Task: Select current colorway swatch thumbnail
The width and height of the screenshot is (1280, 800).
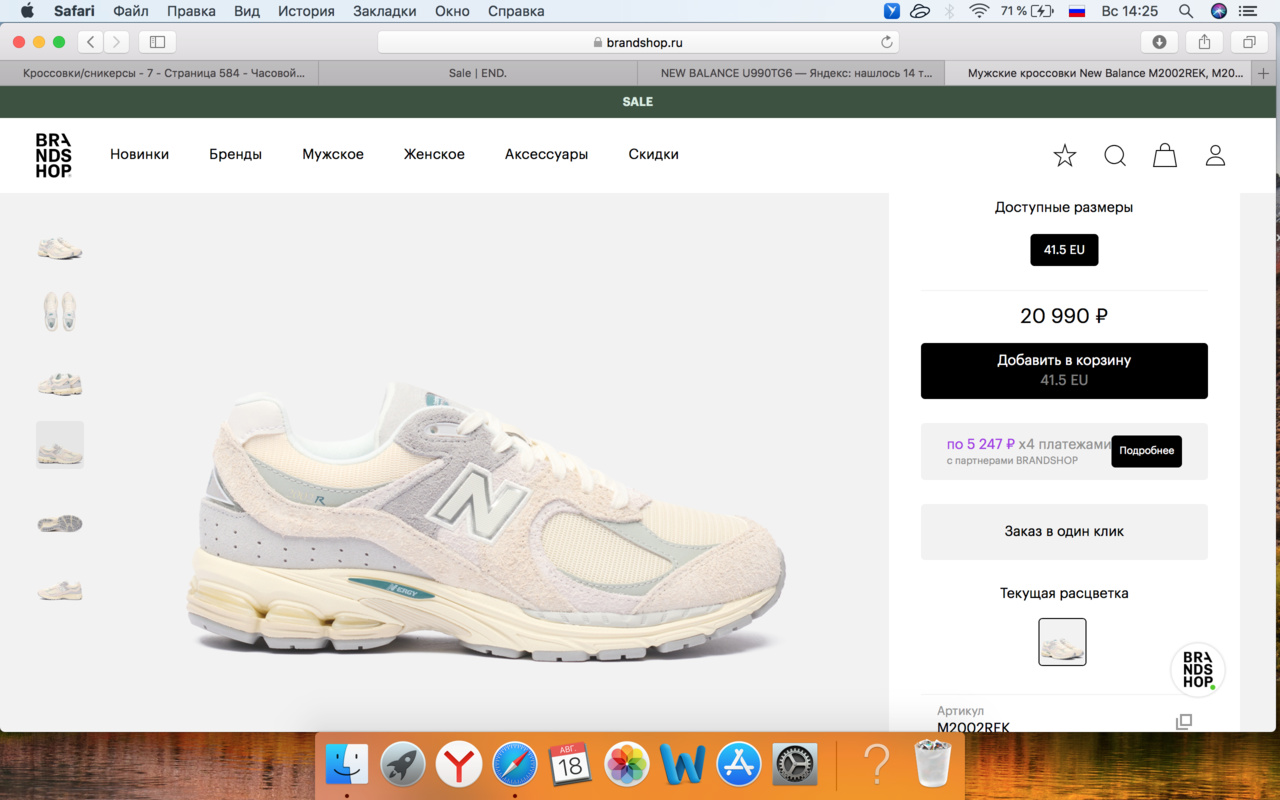Action: (1062, 642)
